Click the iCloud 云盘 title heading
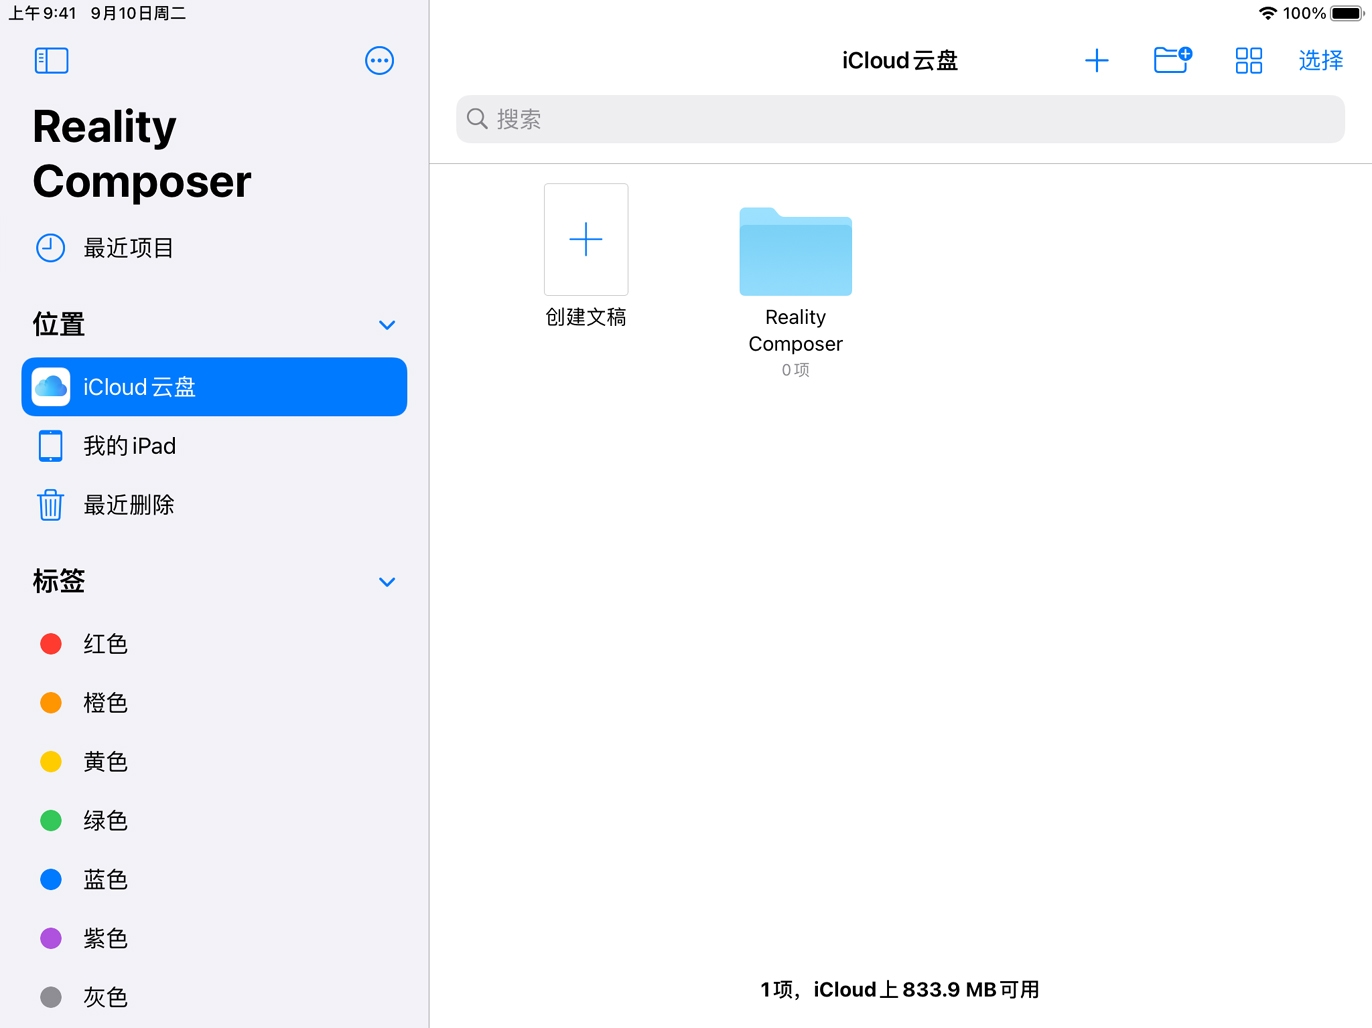 (900, 61)
